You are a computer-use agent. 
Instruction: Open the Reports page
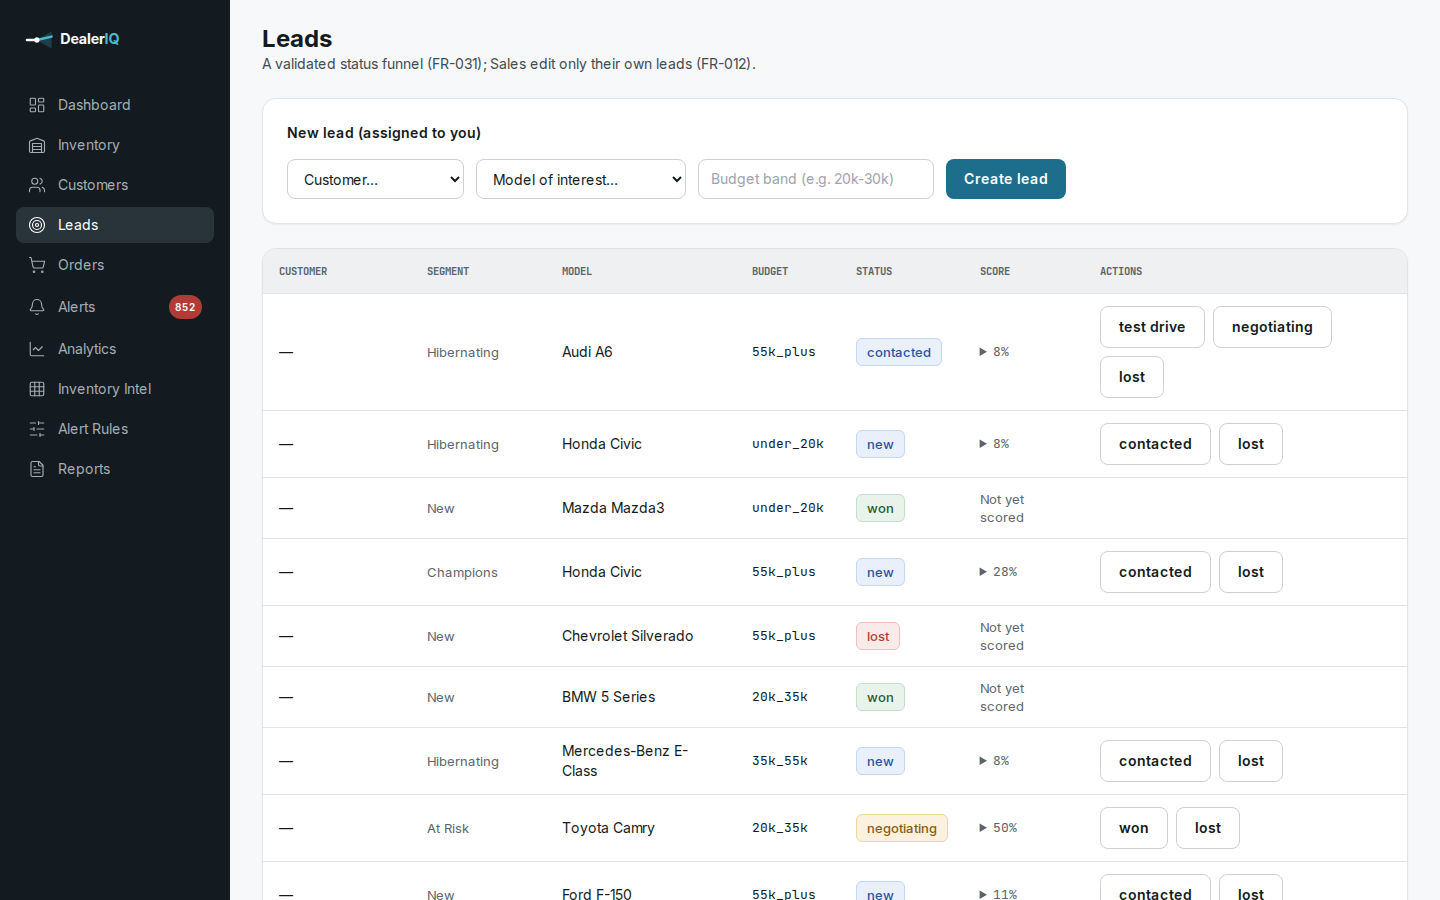click(115, 469)
